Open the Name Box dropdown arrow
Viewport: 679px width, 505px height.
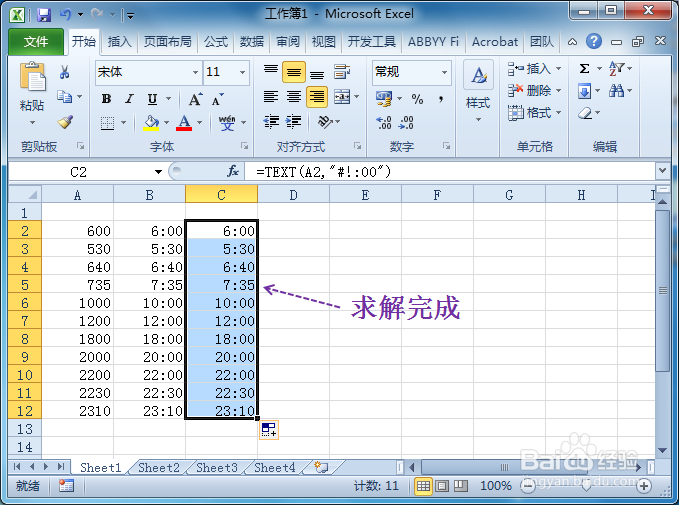point(158,172)
